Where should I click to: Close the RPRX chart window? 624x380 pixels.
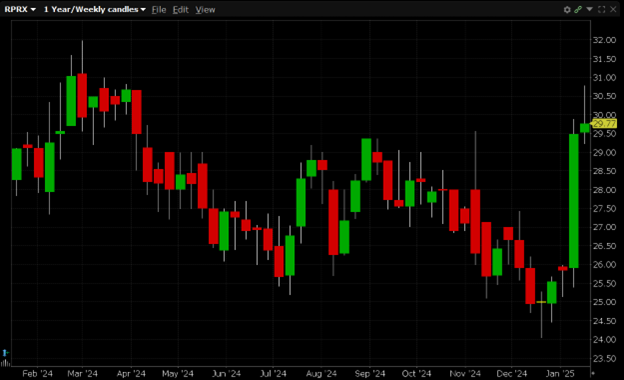613,10
